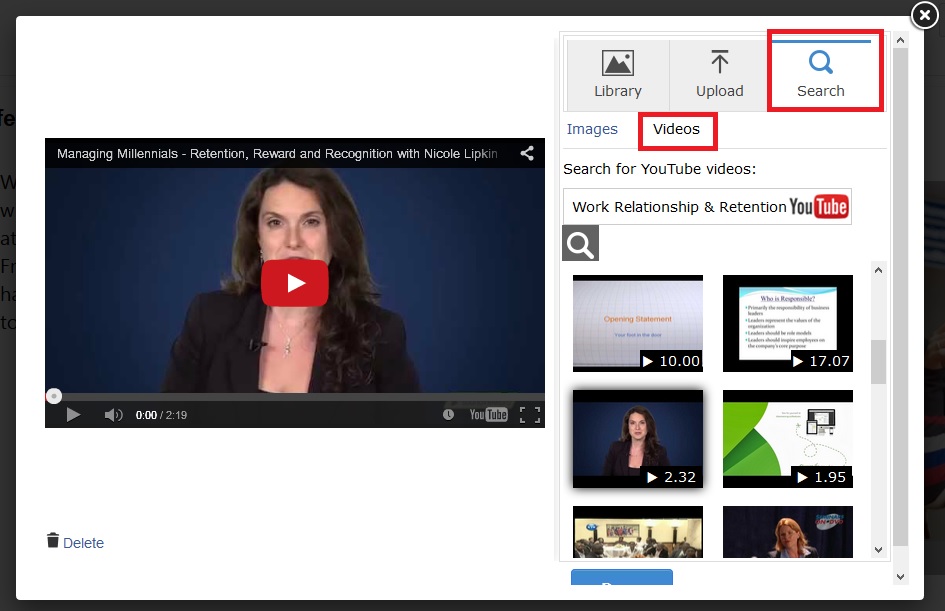Viewport: 945px width, 611px height.
Task: Switch to the Images sub-tab
Action: (x=592, y=129)
